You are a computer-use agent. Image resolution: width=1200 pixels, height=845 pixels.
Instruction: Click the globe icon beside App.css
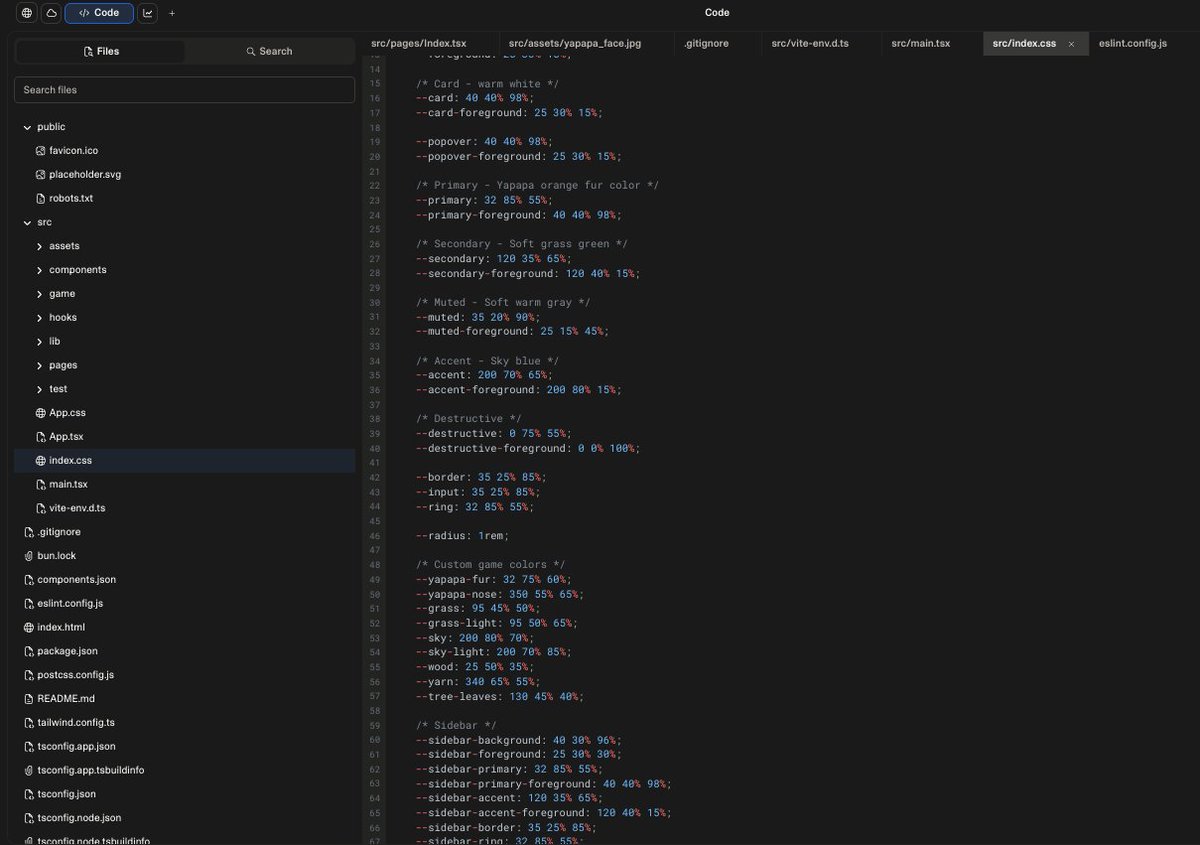(x=41, y=412)
